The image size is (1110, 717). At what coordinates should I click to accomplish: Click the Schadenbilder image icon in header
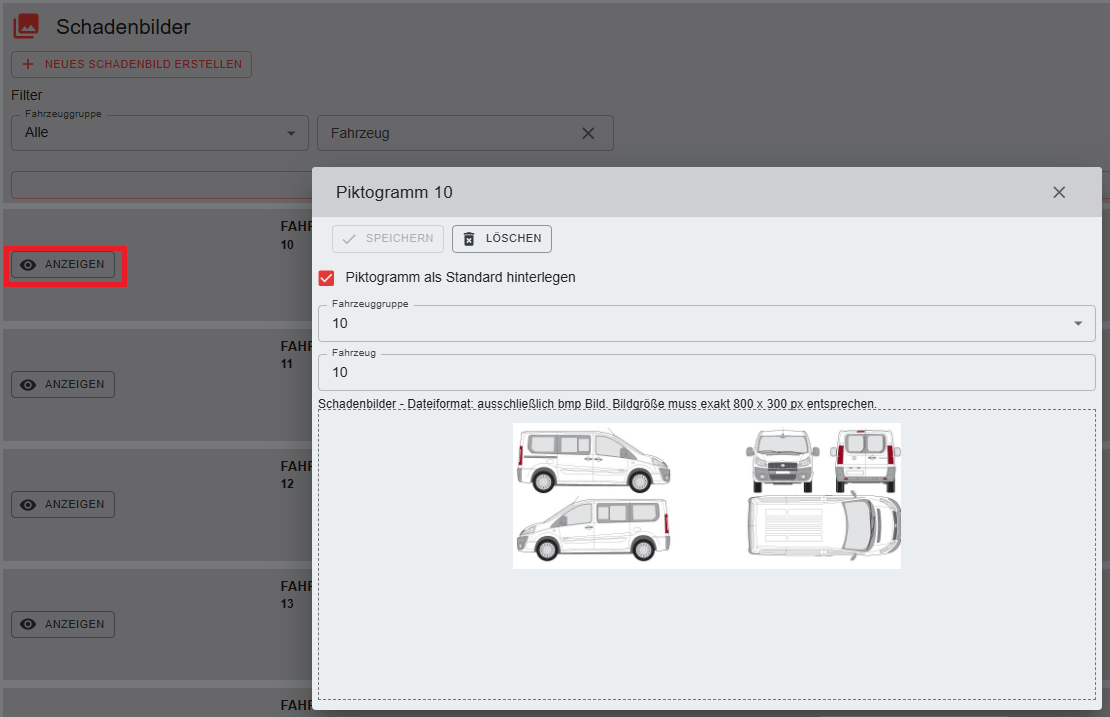pos(26,26)
